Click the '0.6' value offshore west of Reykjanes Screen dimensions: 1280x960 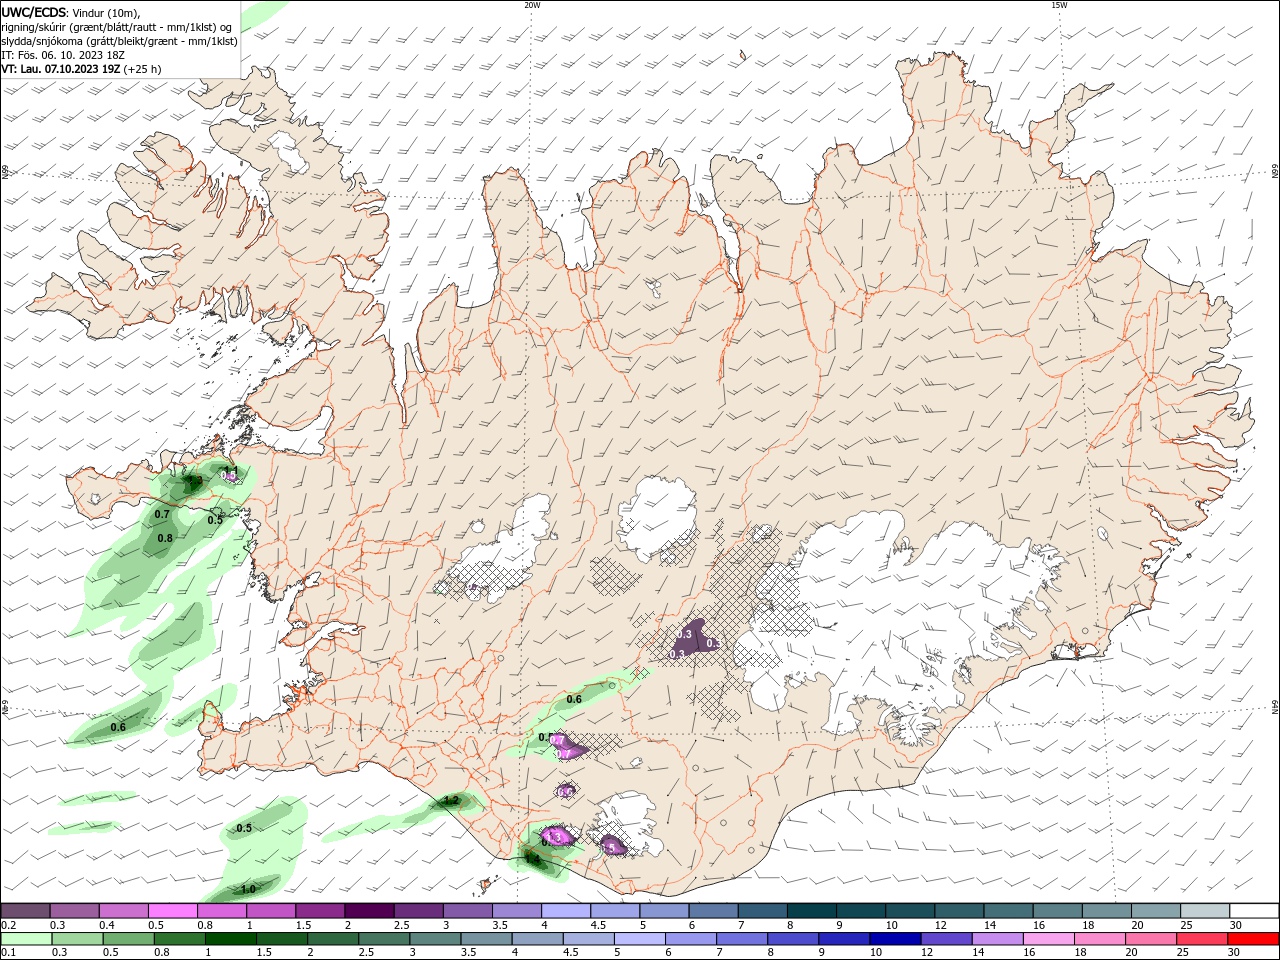[x=118, y=727]
